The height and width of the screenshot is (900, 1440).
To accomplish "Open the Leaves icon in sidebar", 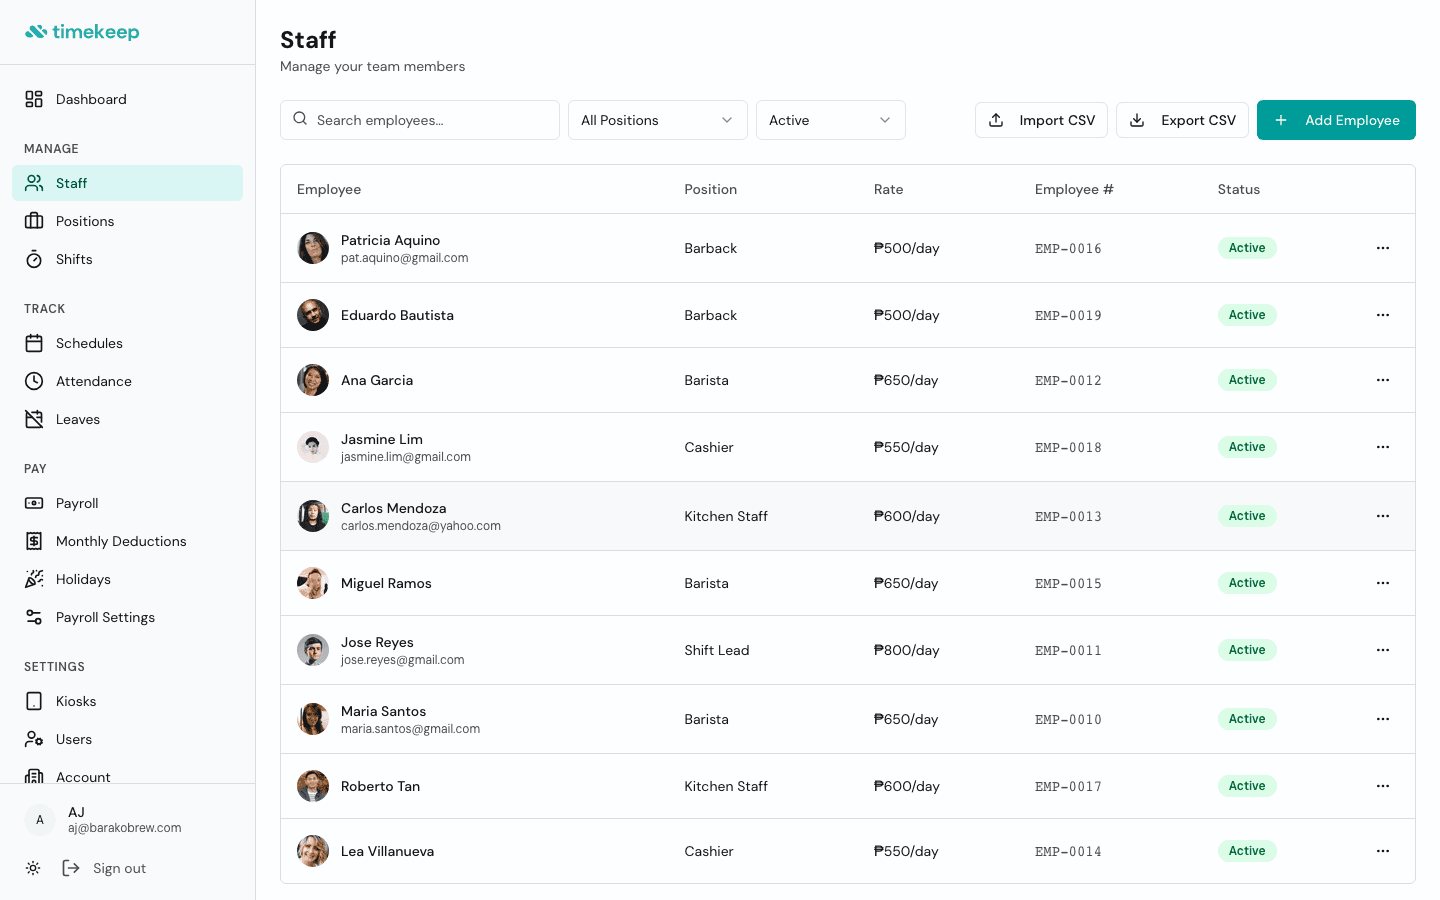I will pos(33,419).
